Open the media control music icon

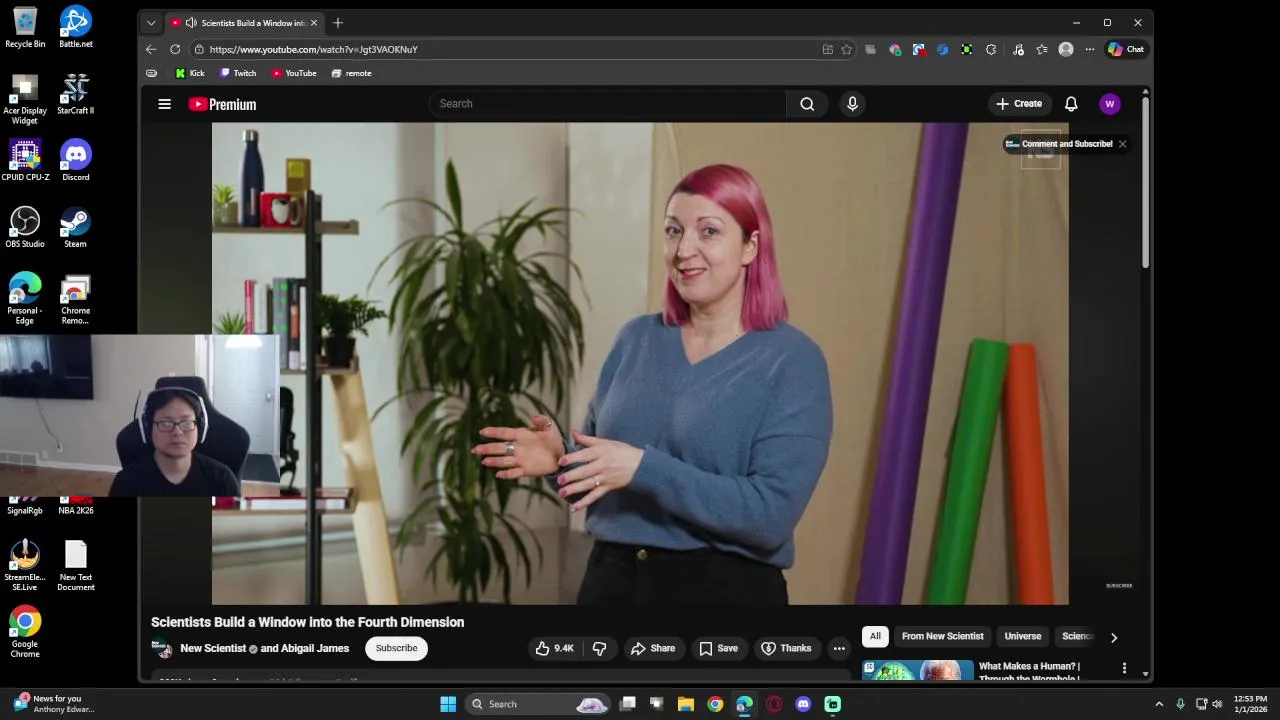1018,49
